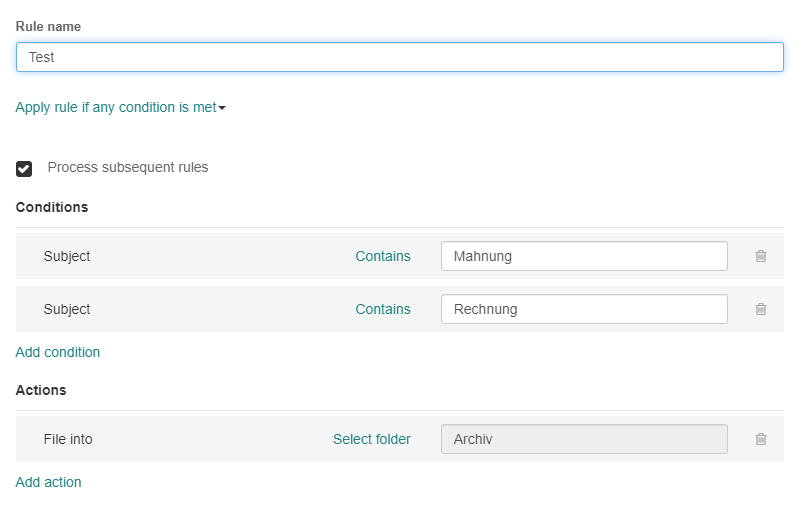Click Add action link
This screenshot has height=520, width=800.
[x=49, y=482]
